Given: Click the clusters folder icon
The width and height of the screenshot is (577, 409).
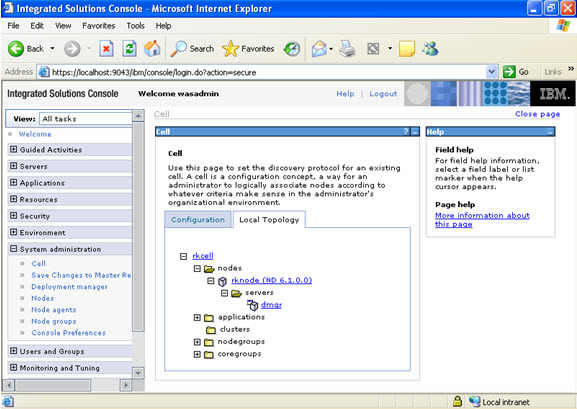Looking at the screenshot, I should point(211,329).
